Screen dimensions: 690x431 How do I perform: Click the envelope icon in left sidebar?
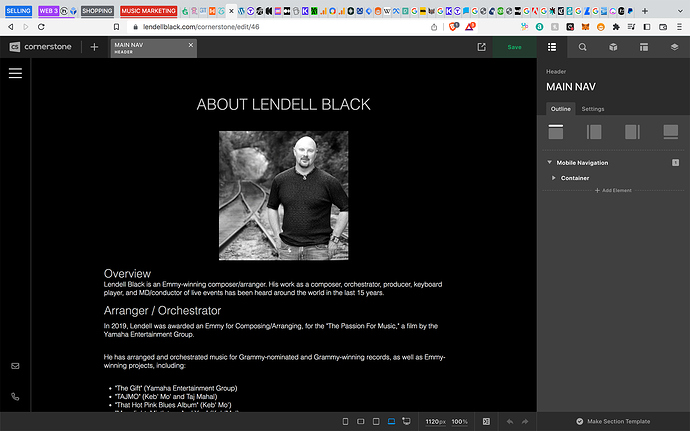coord(15,366)
